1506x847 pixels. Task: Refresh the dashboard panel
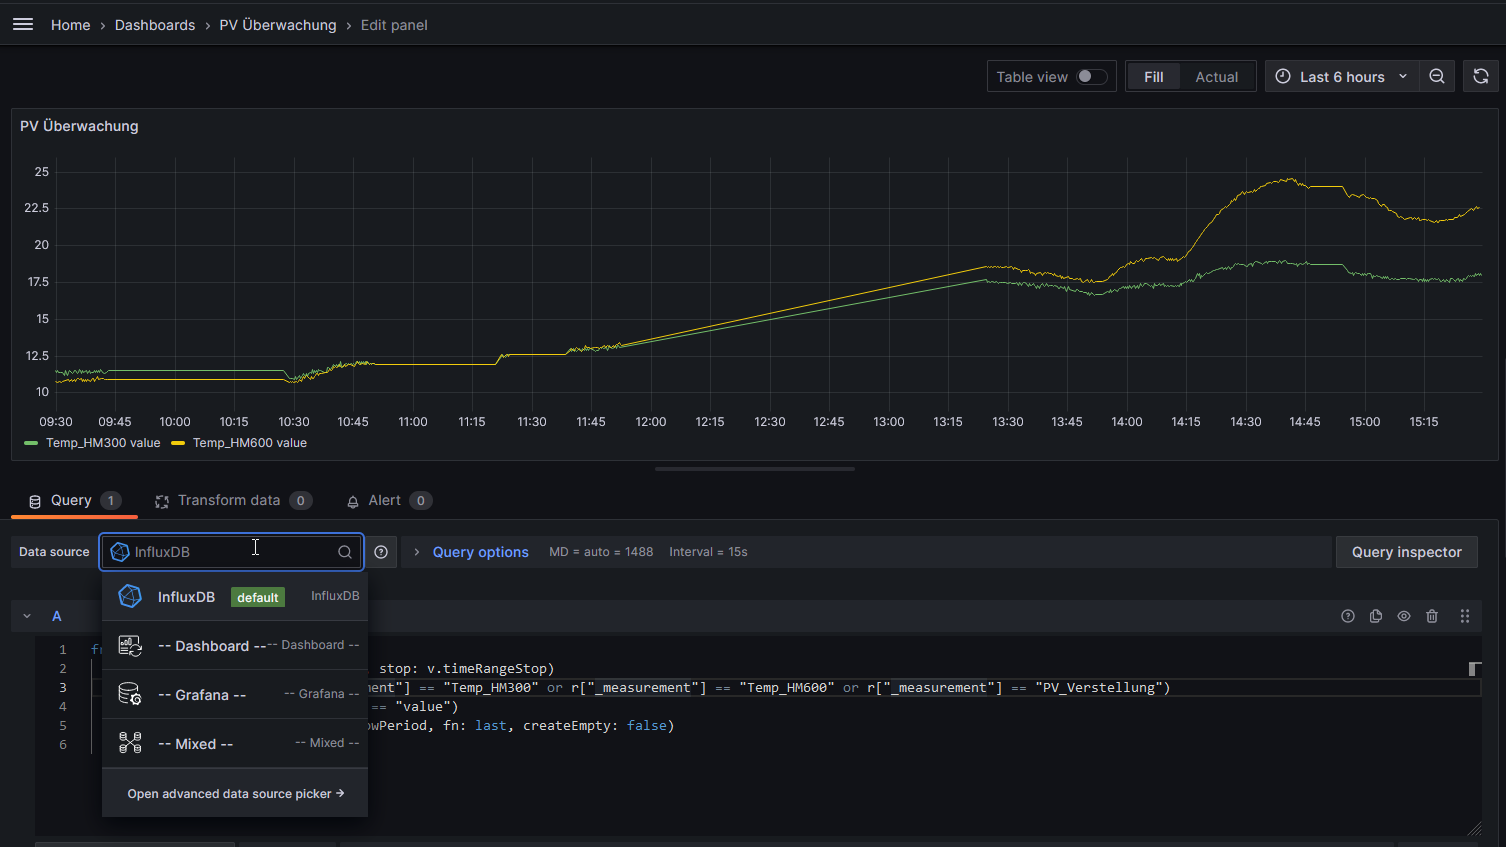point(1481,77)
